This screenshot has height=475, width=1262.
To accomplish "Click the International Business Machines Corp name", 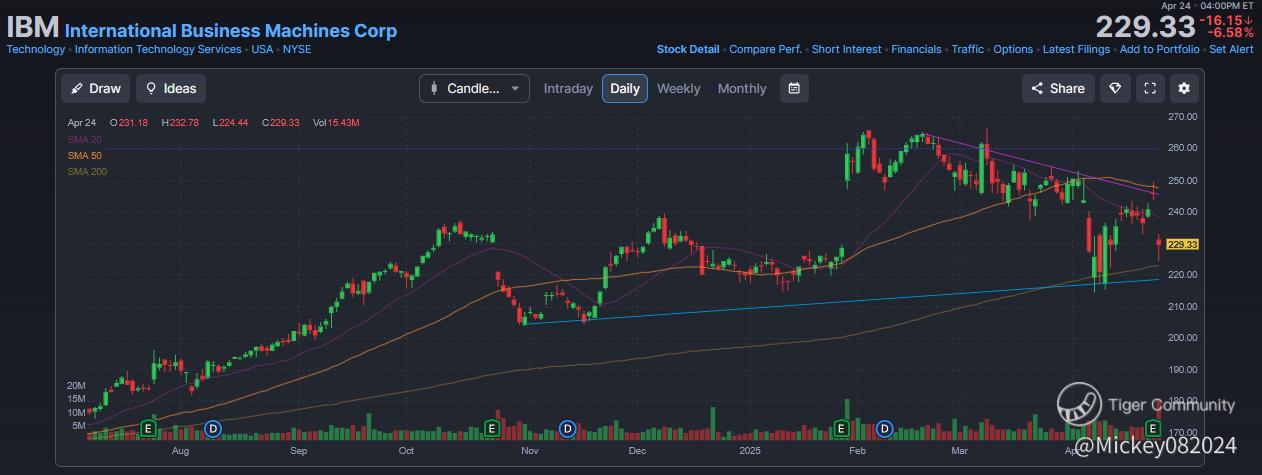I will click(231, 30).
